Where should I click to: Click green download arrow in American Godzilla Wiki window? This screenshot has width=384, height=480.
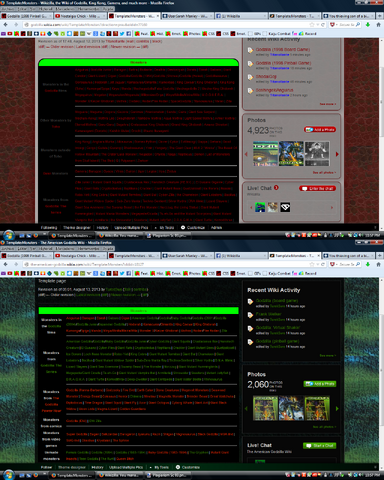click(368, 264)
